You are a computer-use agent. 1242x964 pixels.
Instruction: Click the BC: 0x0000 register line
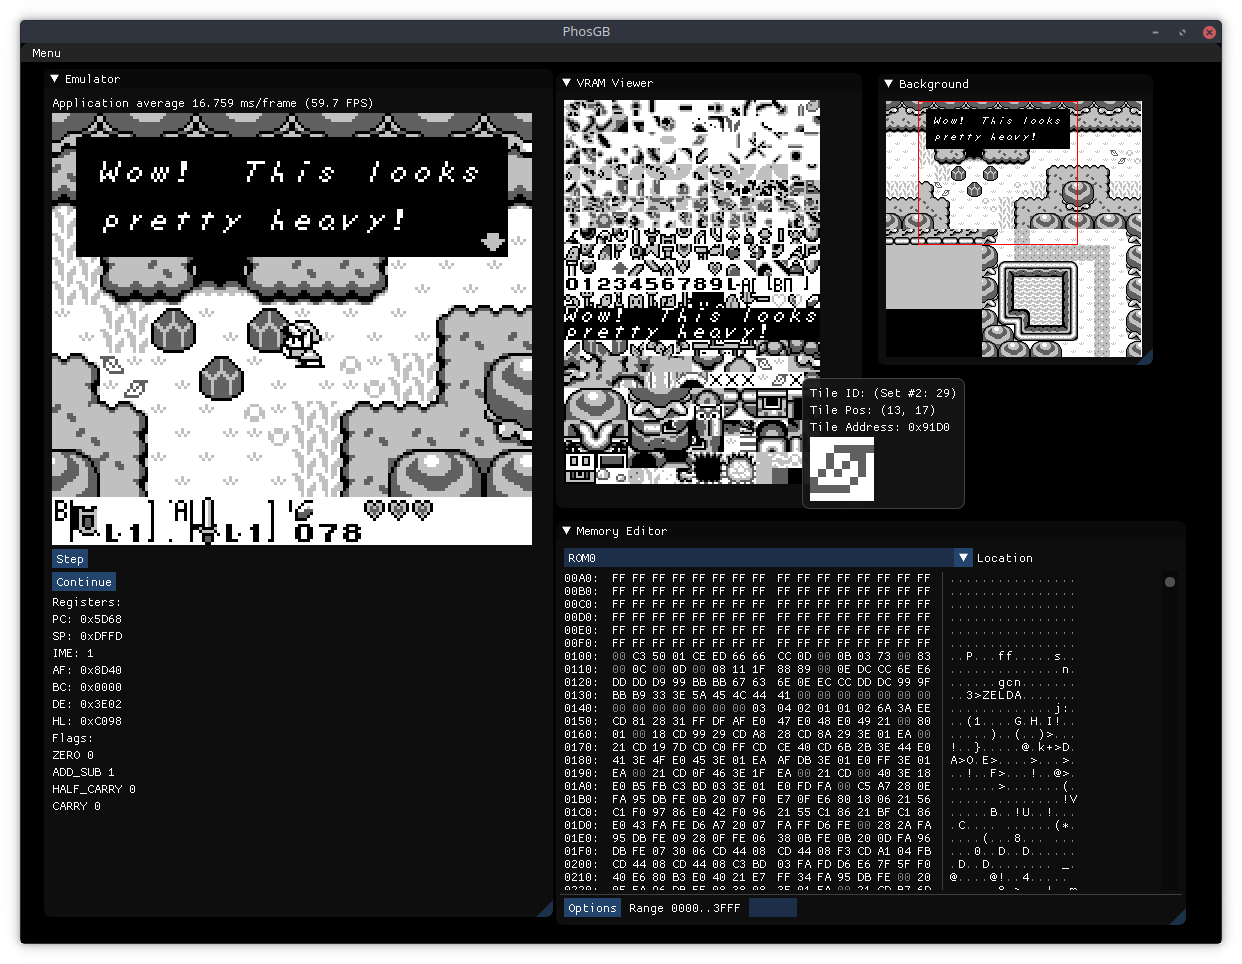pyautogui.click(x=87, y=688)
